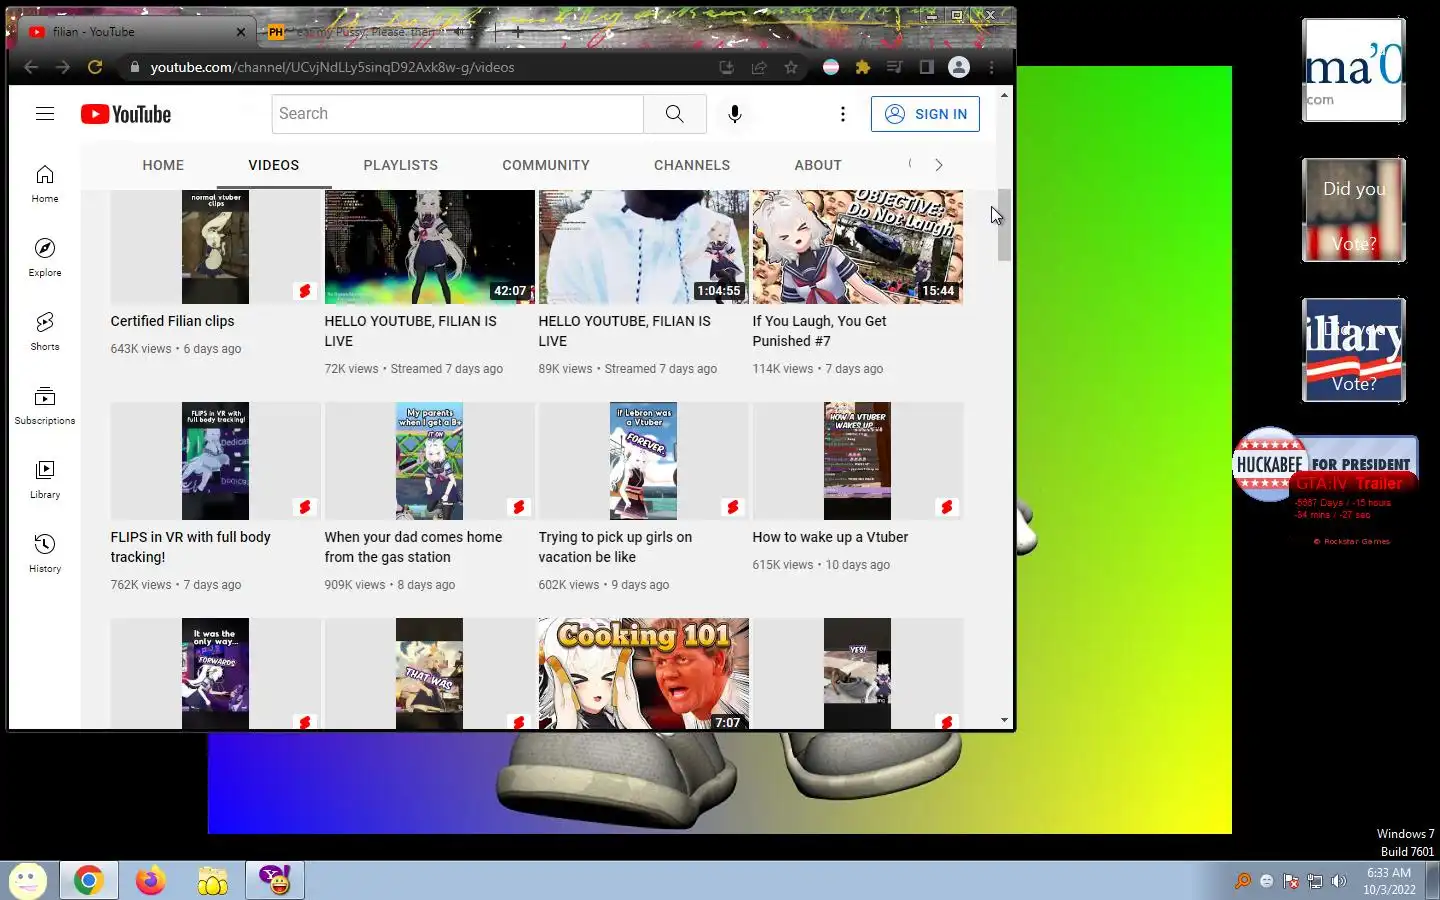1440x900 pixels.
Task: Open Shorts in the sidebar
Action: pos(45,332)
